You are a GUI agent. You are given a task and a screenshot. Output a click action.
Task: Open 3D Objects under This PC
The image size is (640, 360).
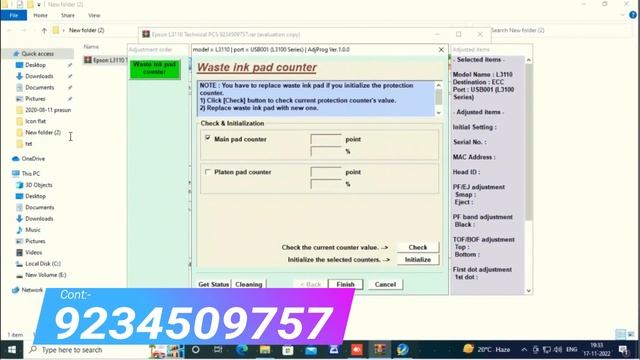click(39, 185)
